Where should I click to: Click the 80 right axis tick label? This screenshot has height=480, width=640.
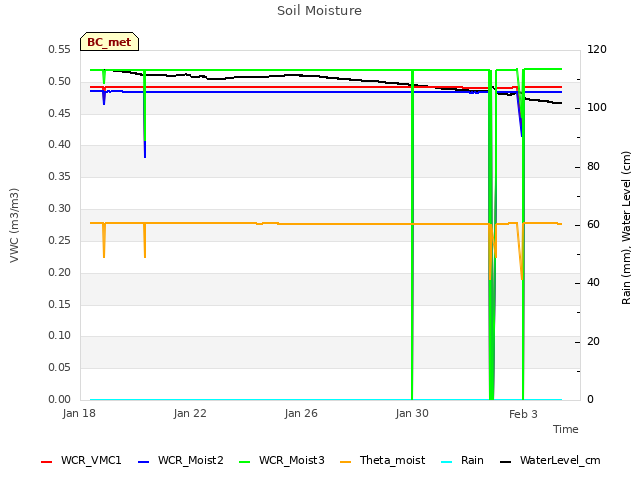pyautogui.click(x=593, y=166)
